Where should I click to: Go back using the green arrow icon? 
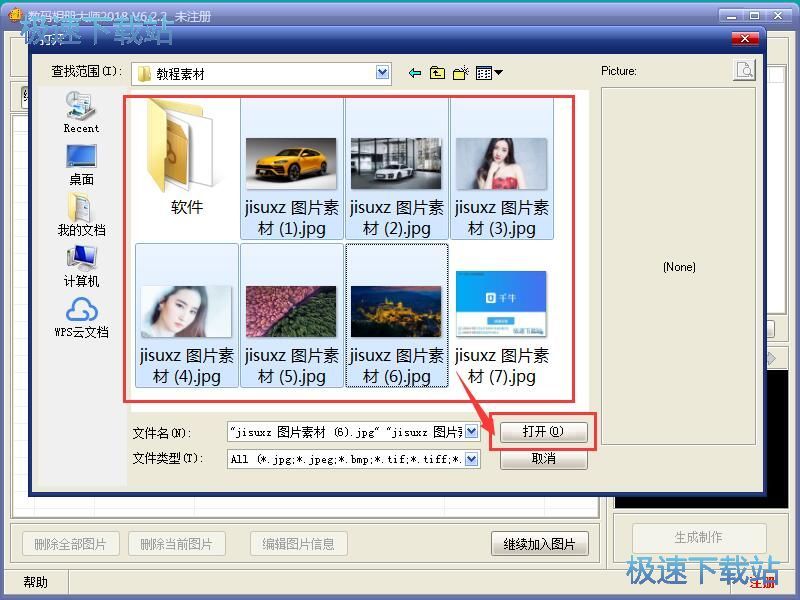point(415,73)
